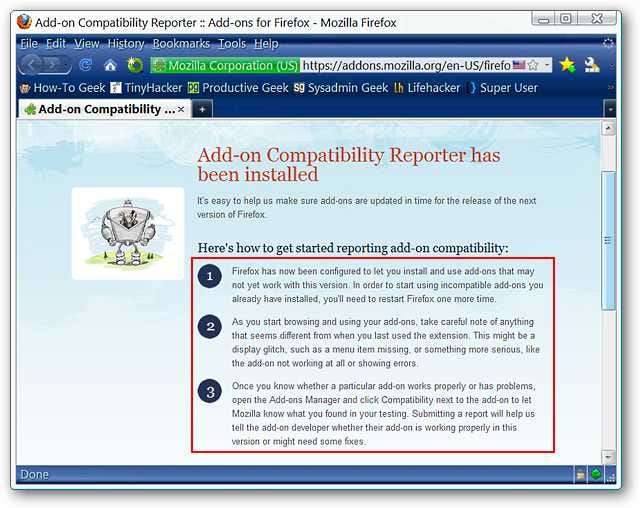Maximize the Firefox window
This screenshot has width=640, height=508.
[x=565, y=19]
